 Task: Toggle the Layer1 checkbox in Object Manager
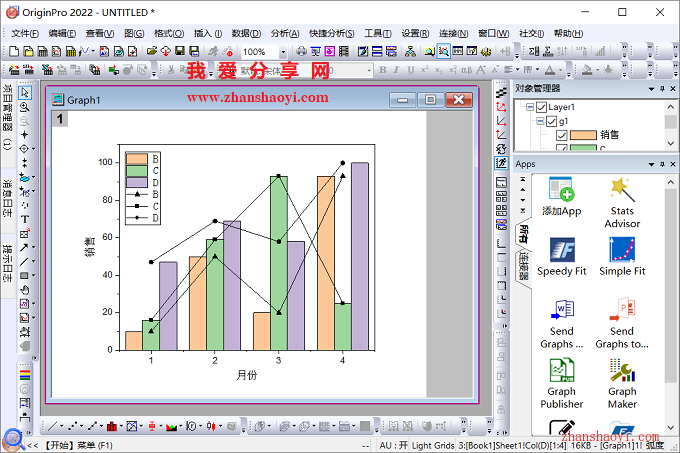(x=541, y=107)
